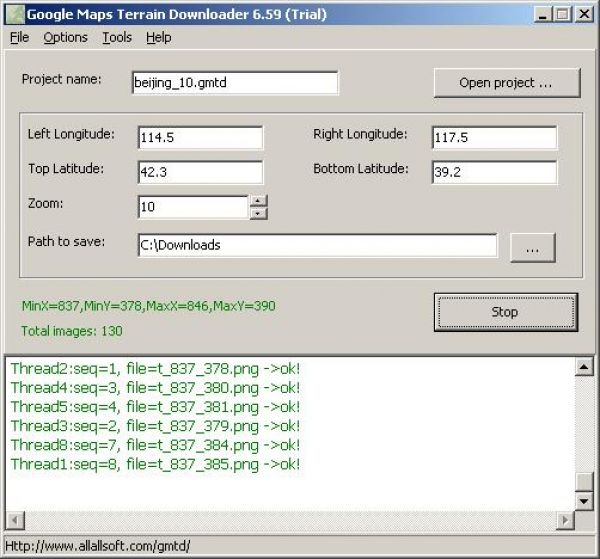The width and height of the screenshot is (600, 559).
Task: Click the Left Longitude label
Action: point(71,134)
